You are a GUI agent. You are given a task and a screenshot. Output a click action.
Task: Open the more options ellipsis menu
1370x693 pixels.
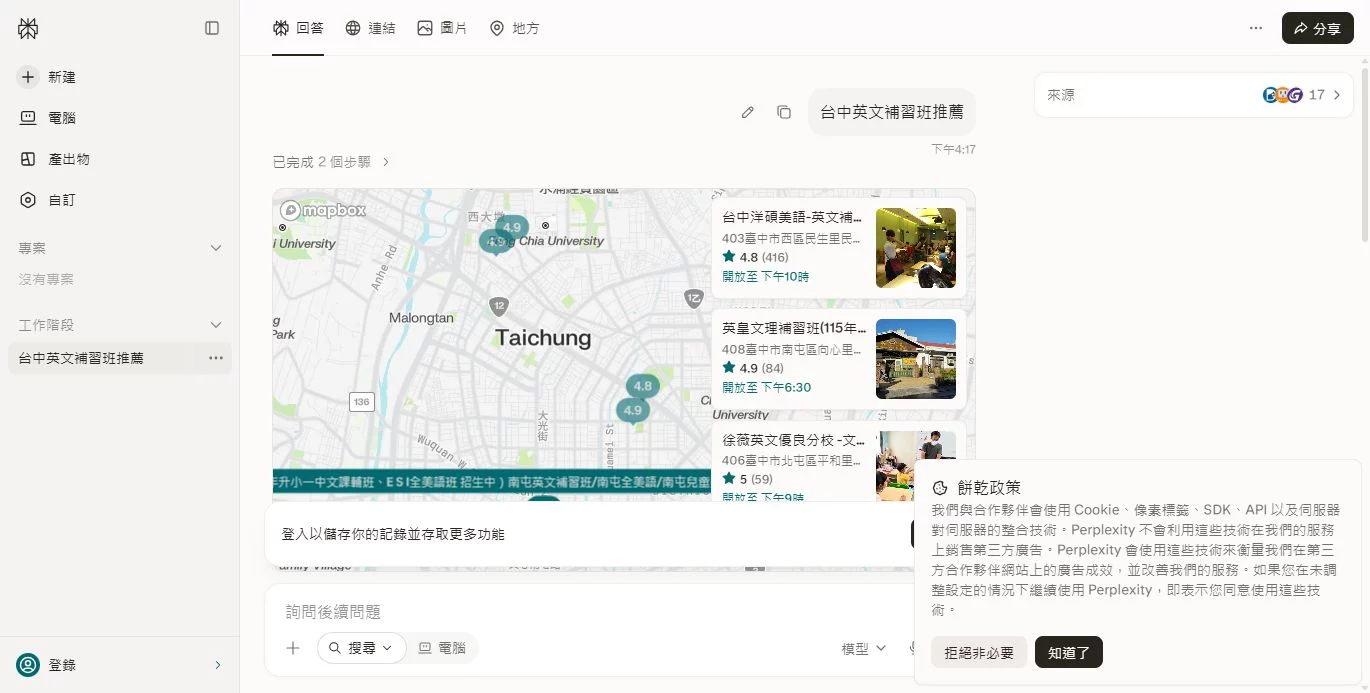pos(1256,28)
